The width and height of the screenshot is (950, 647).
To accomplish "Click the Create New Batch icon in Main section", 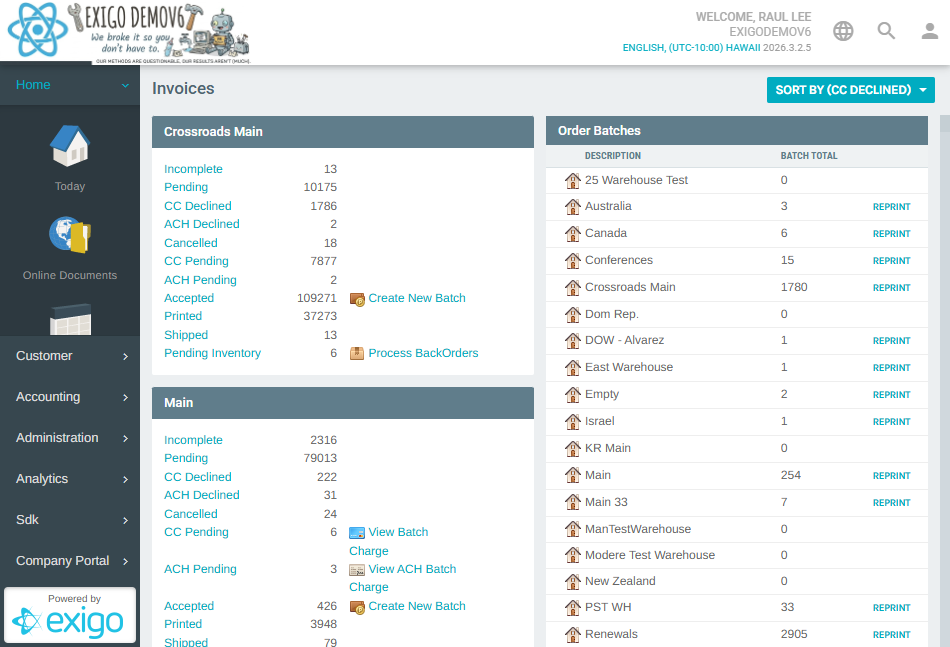I will click(357, 606).
